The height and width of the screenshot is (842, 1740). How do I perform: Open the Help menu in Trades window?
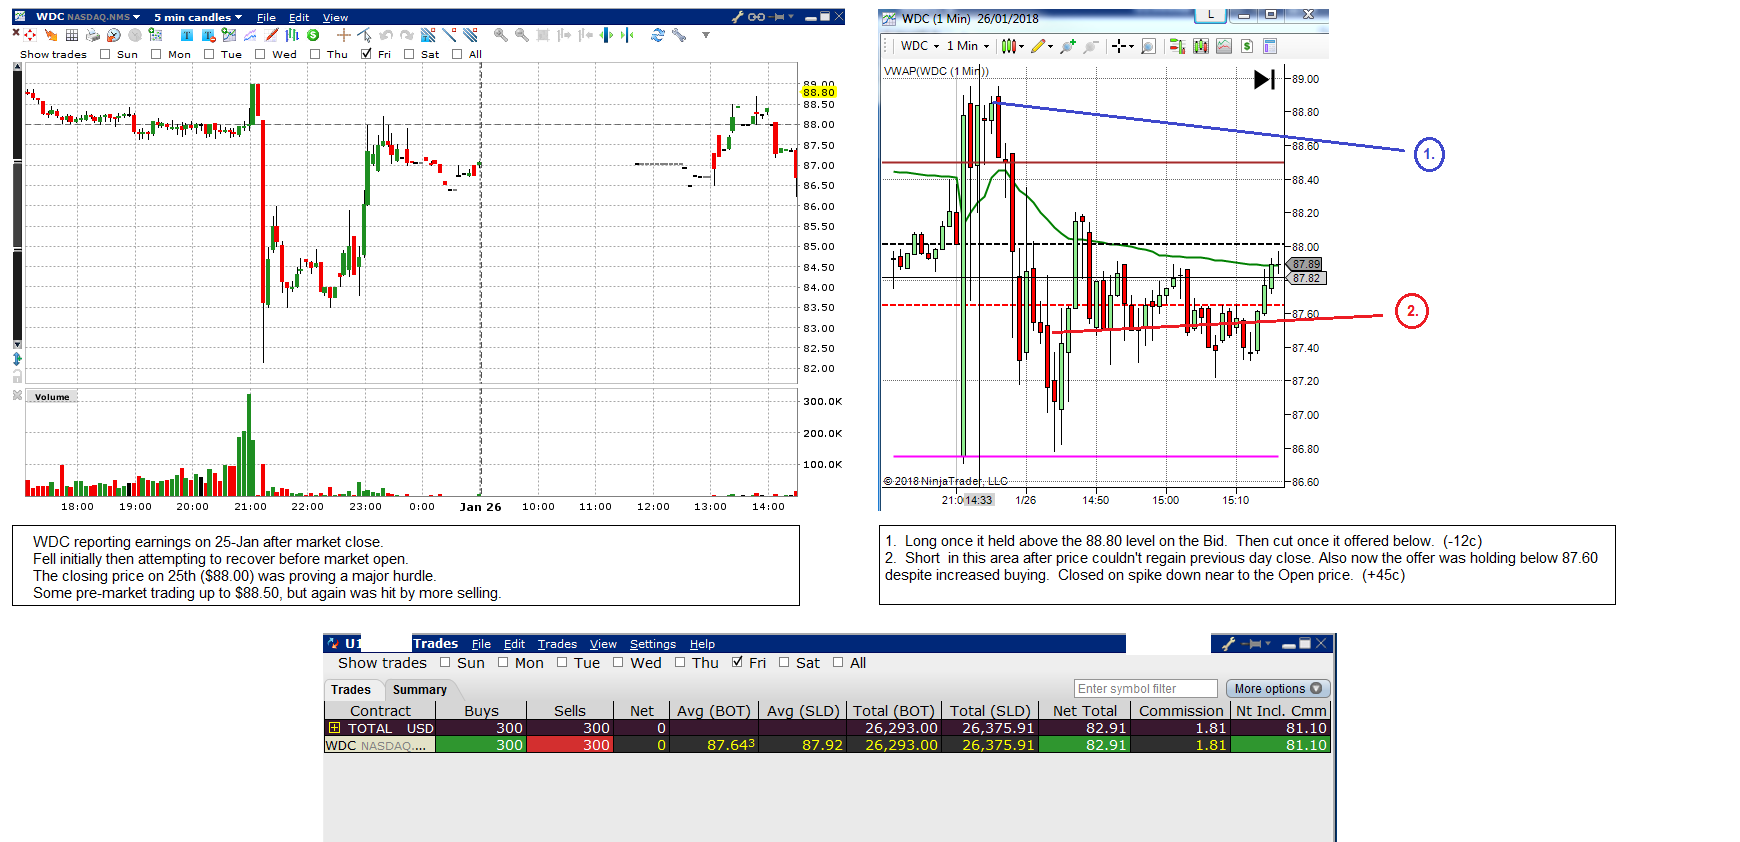(702, 644)
